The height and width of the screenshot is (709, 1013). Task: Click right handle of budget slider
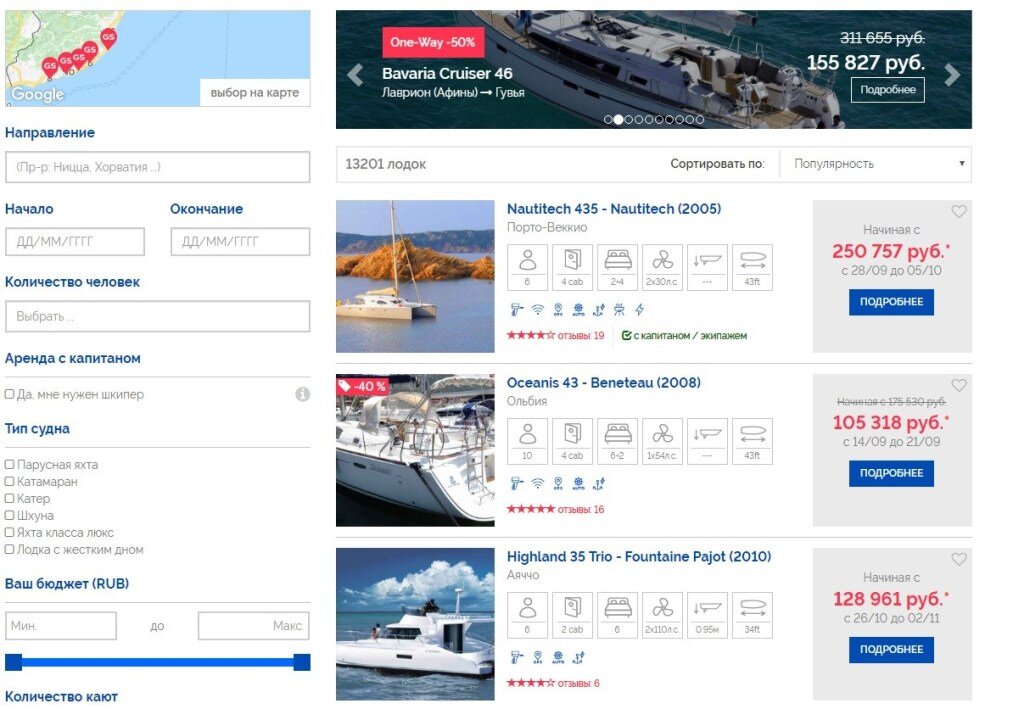coord(302,662)
